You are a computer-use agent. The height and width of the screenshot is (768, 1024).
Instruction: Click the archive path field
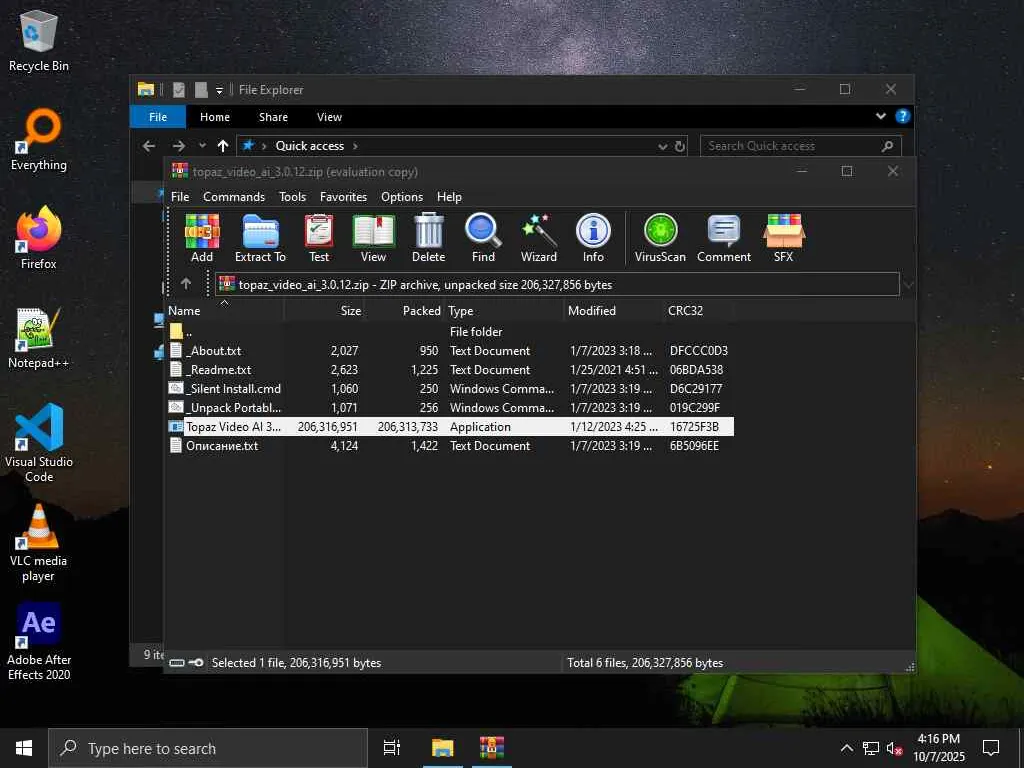click(557, 284)
